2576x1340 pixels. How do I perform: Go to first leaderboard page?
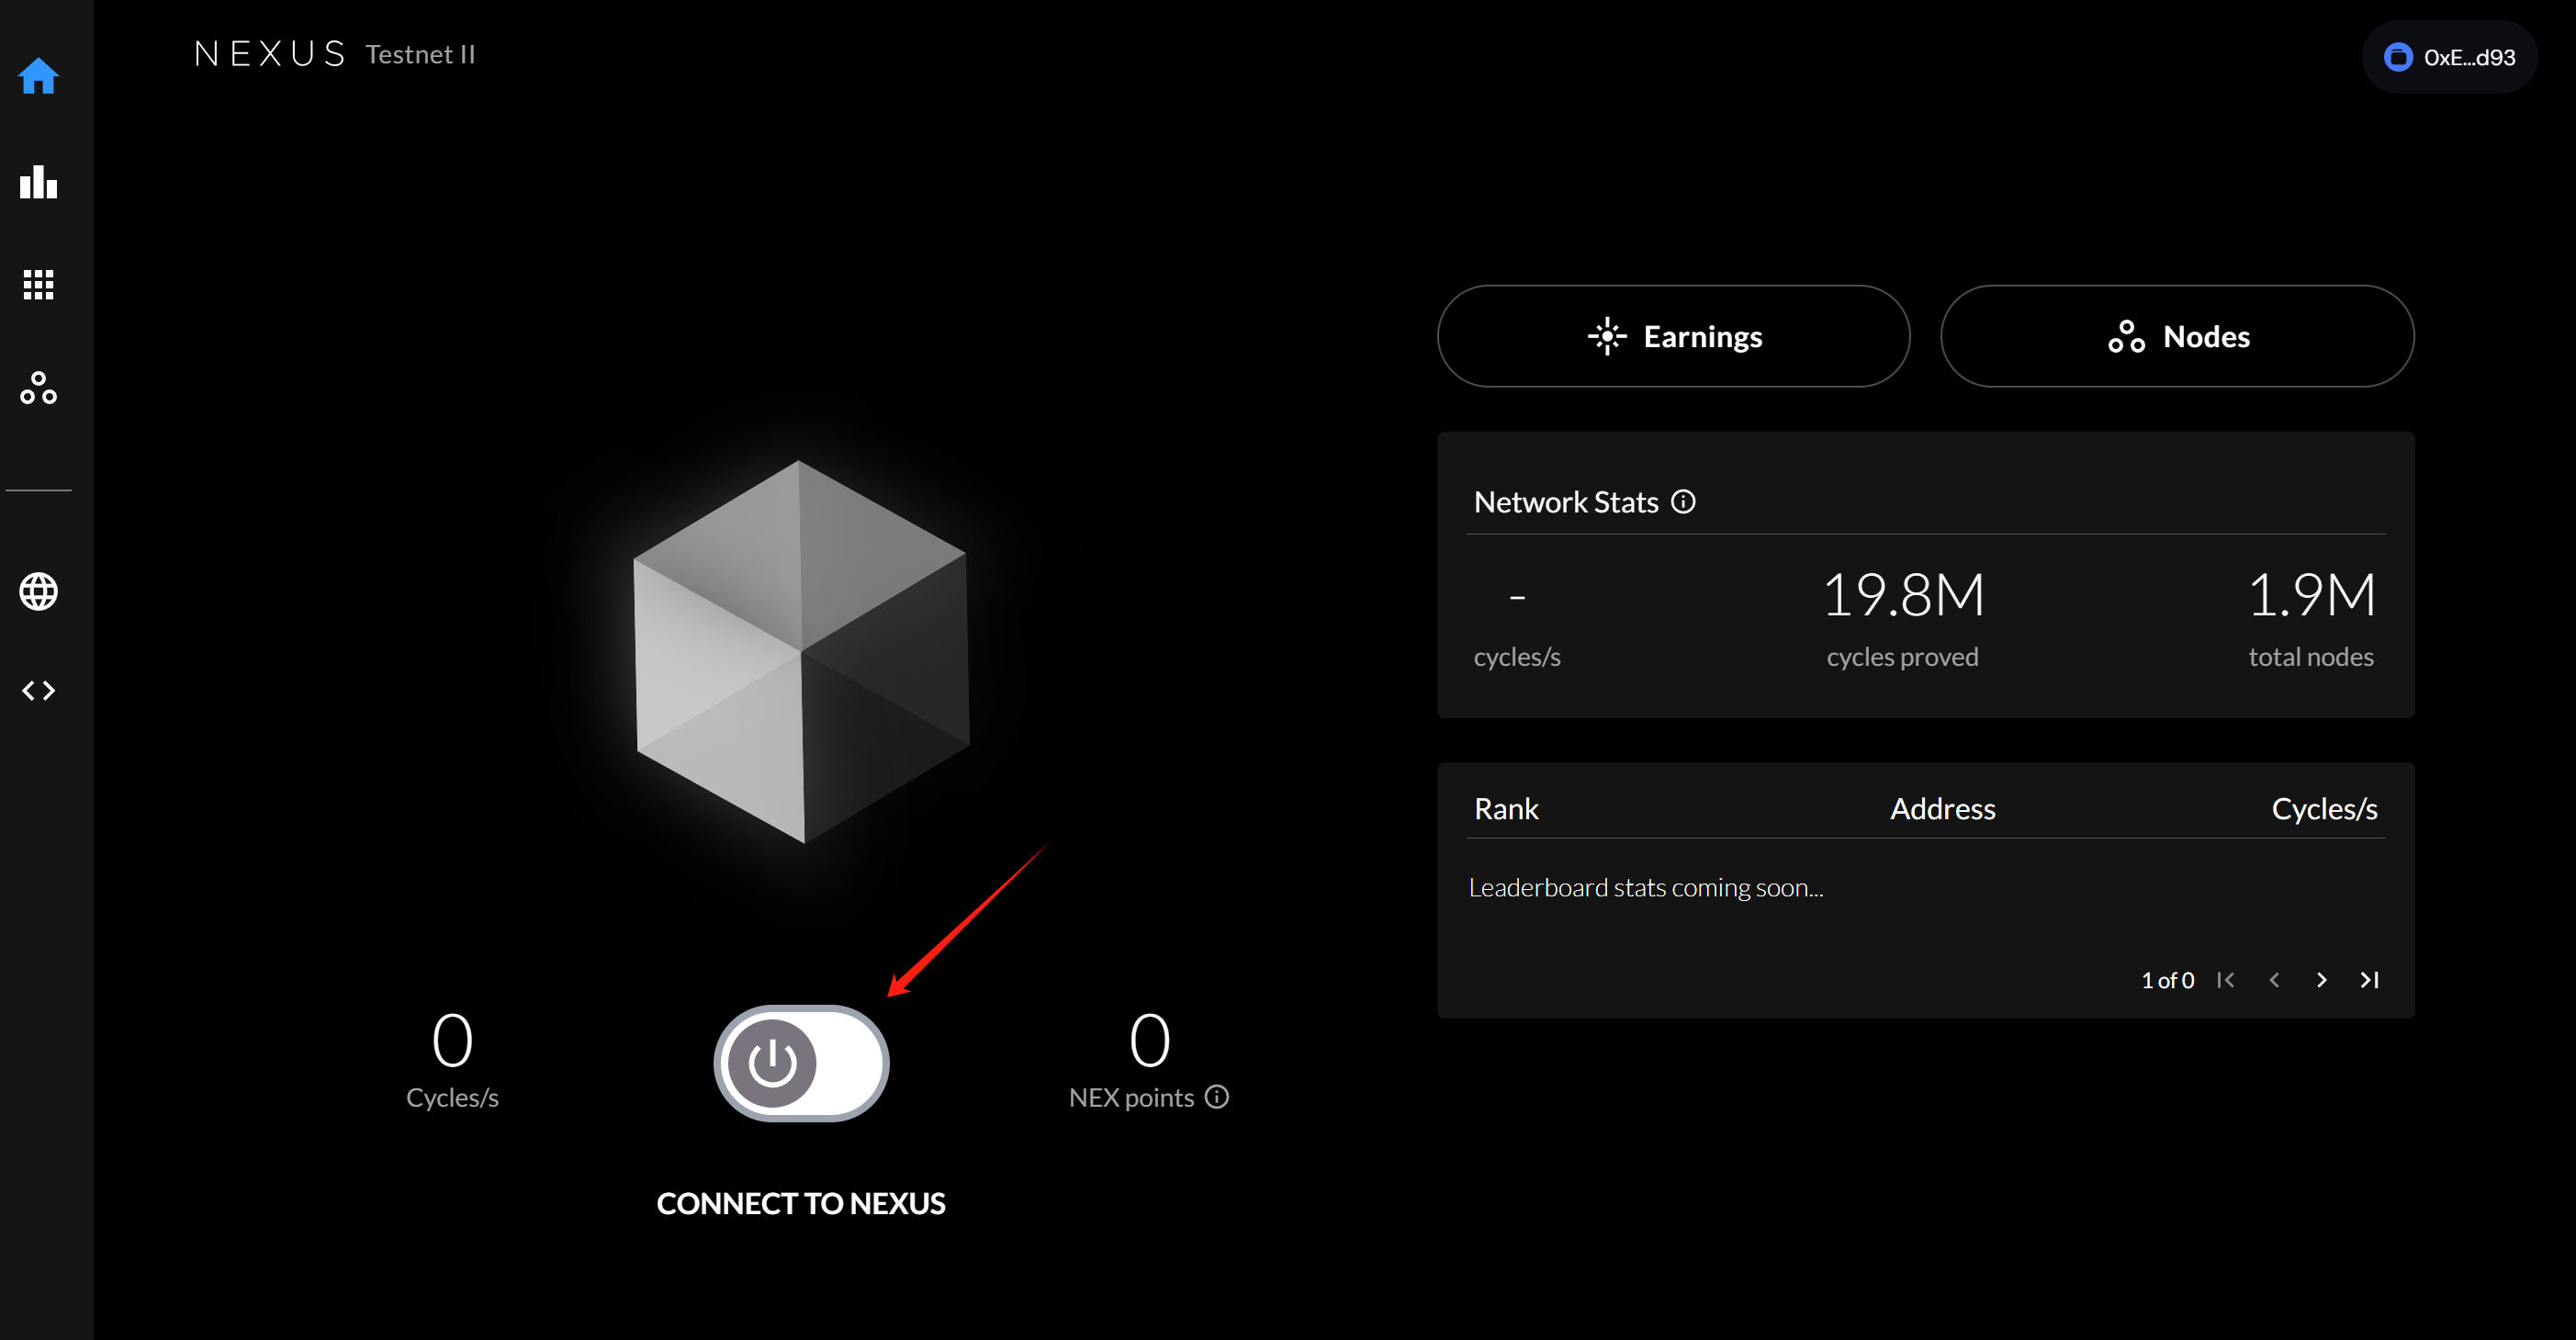(2225, 980)
